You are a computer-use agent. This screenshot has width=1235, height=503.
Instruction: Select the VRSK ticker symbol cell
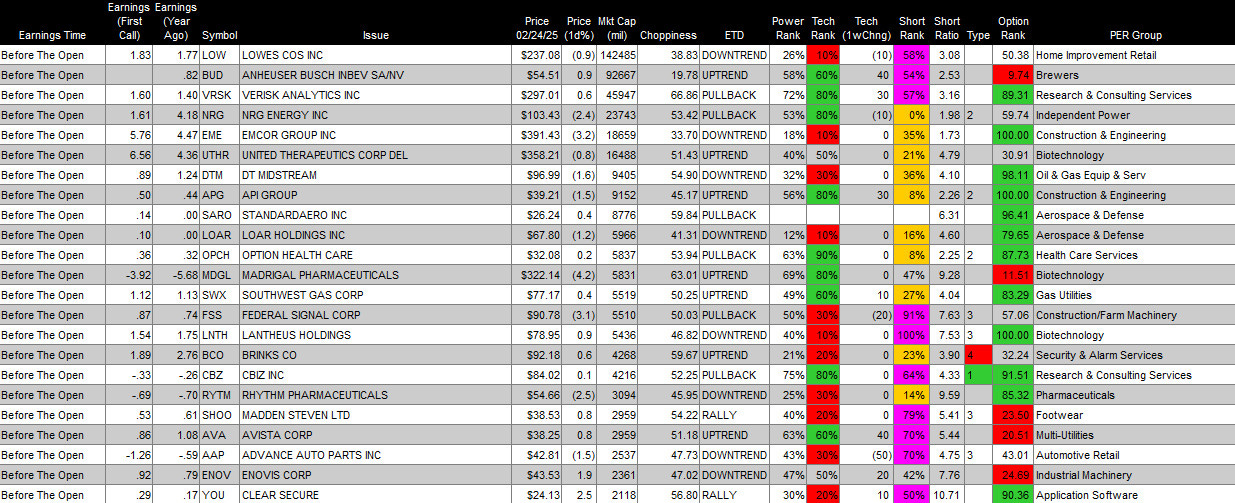coord(219,95)
